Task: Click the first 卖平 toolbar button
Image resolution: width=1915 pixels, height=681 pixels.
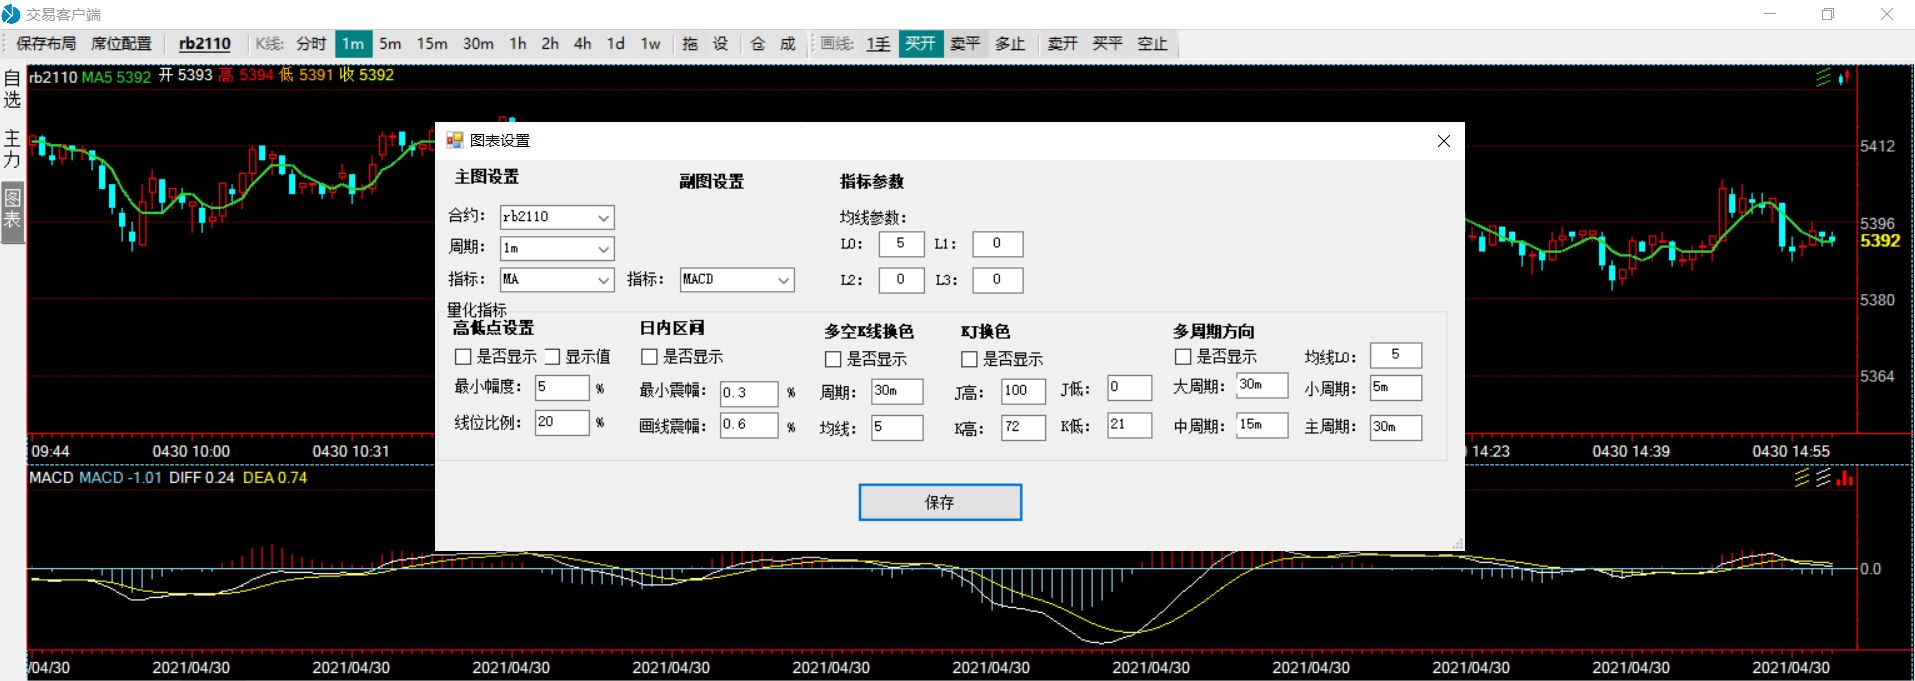Action: coord(965,44)
